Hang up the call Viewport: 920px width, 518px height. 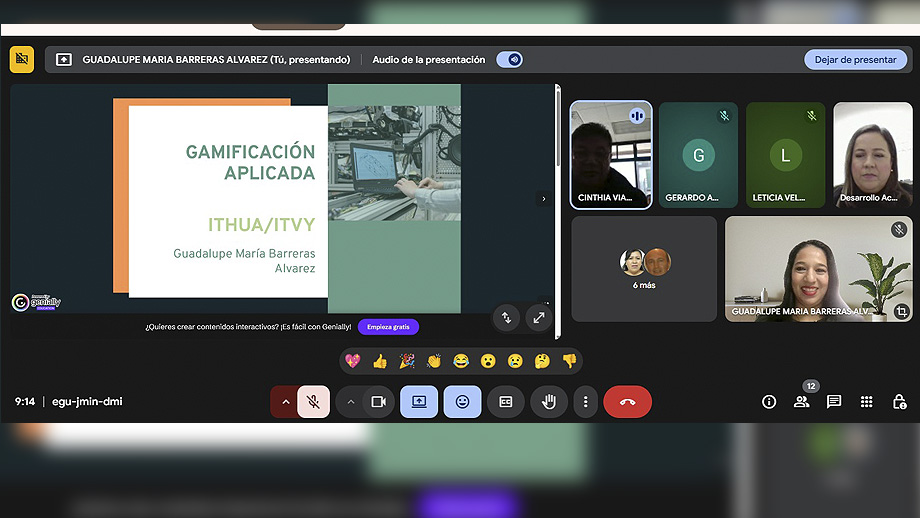pos(627,402)
